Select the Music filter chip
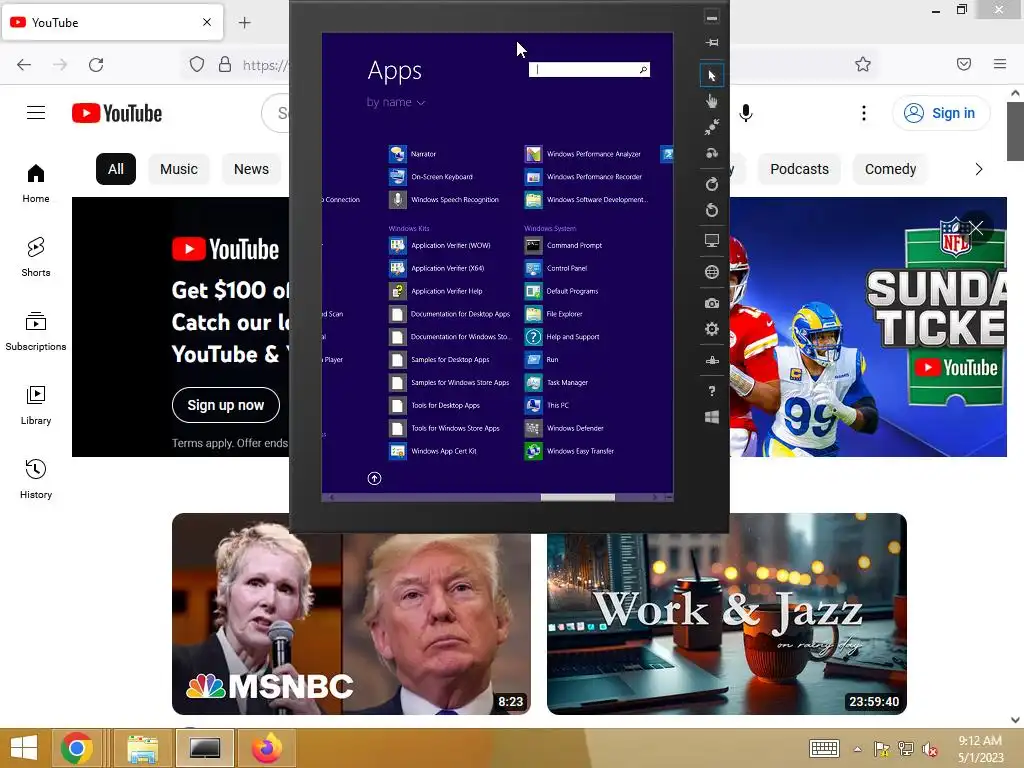Screen dimensions: 1024x768 click(179, 169)
